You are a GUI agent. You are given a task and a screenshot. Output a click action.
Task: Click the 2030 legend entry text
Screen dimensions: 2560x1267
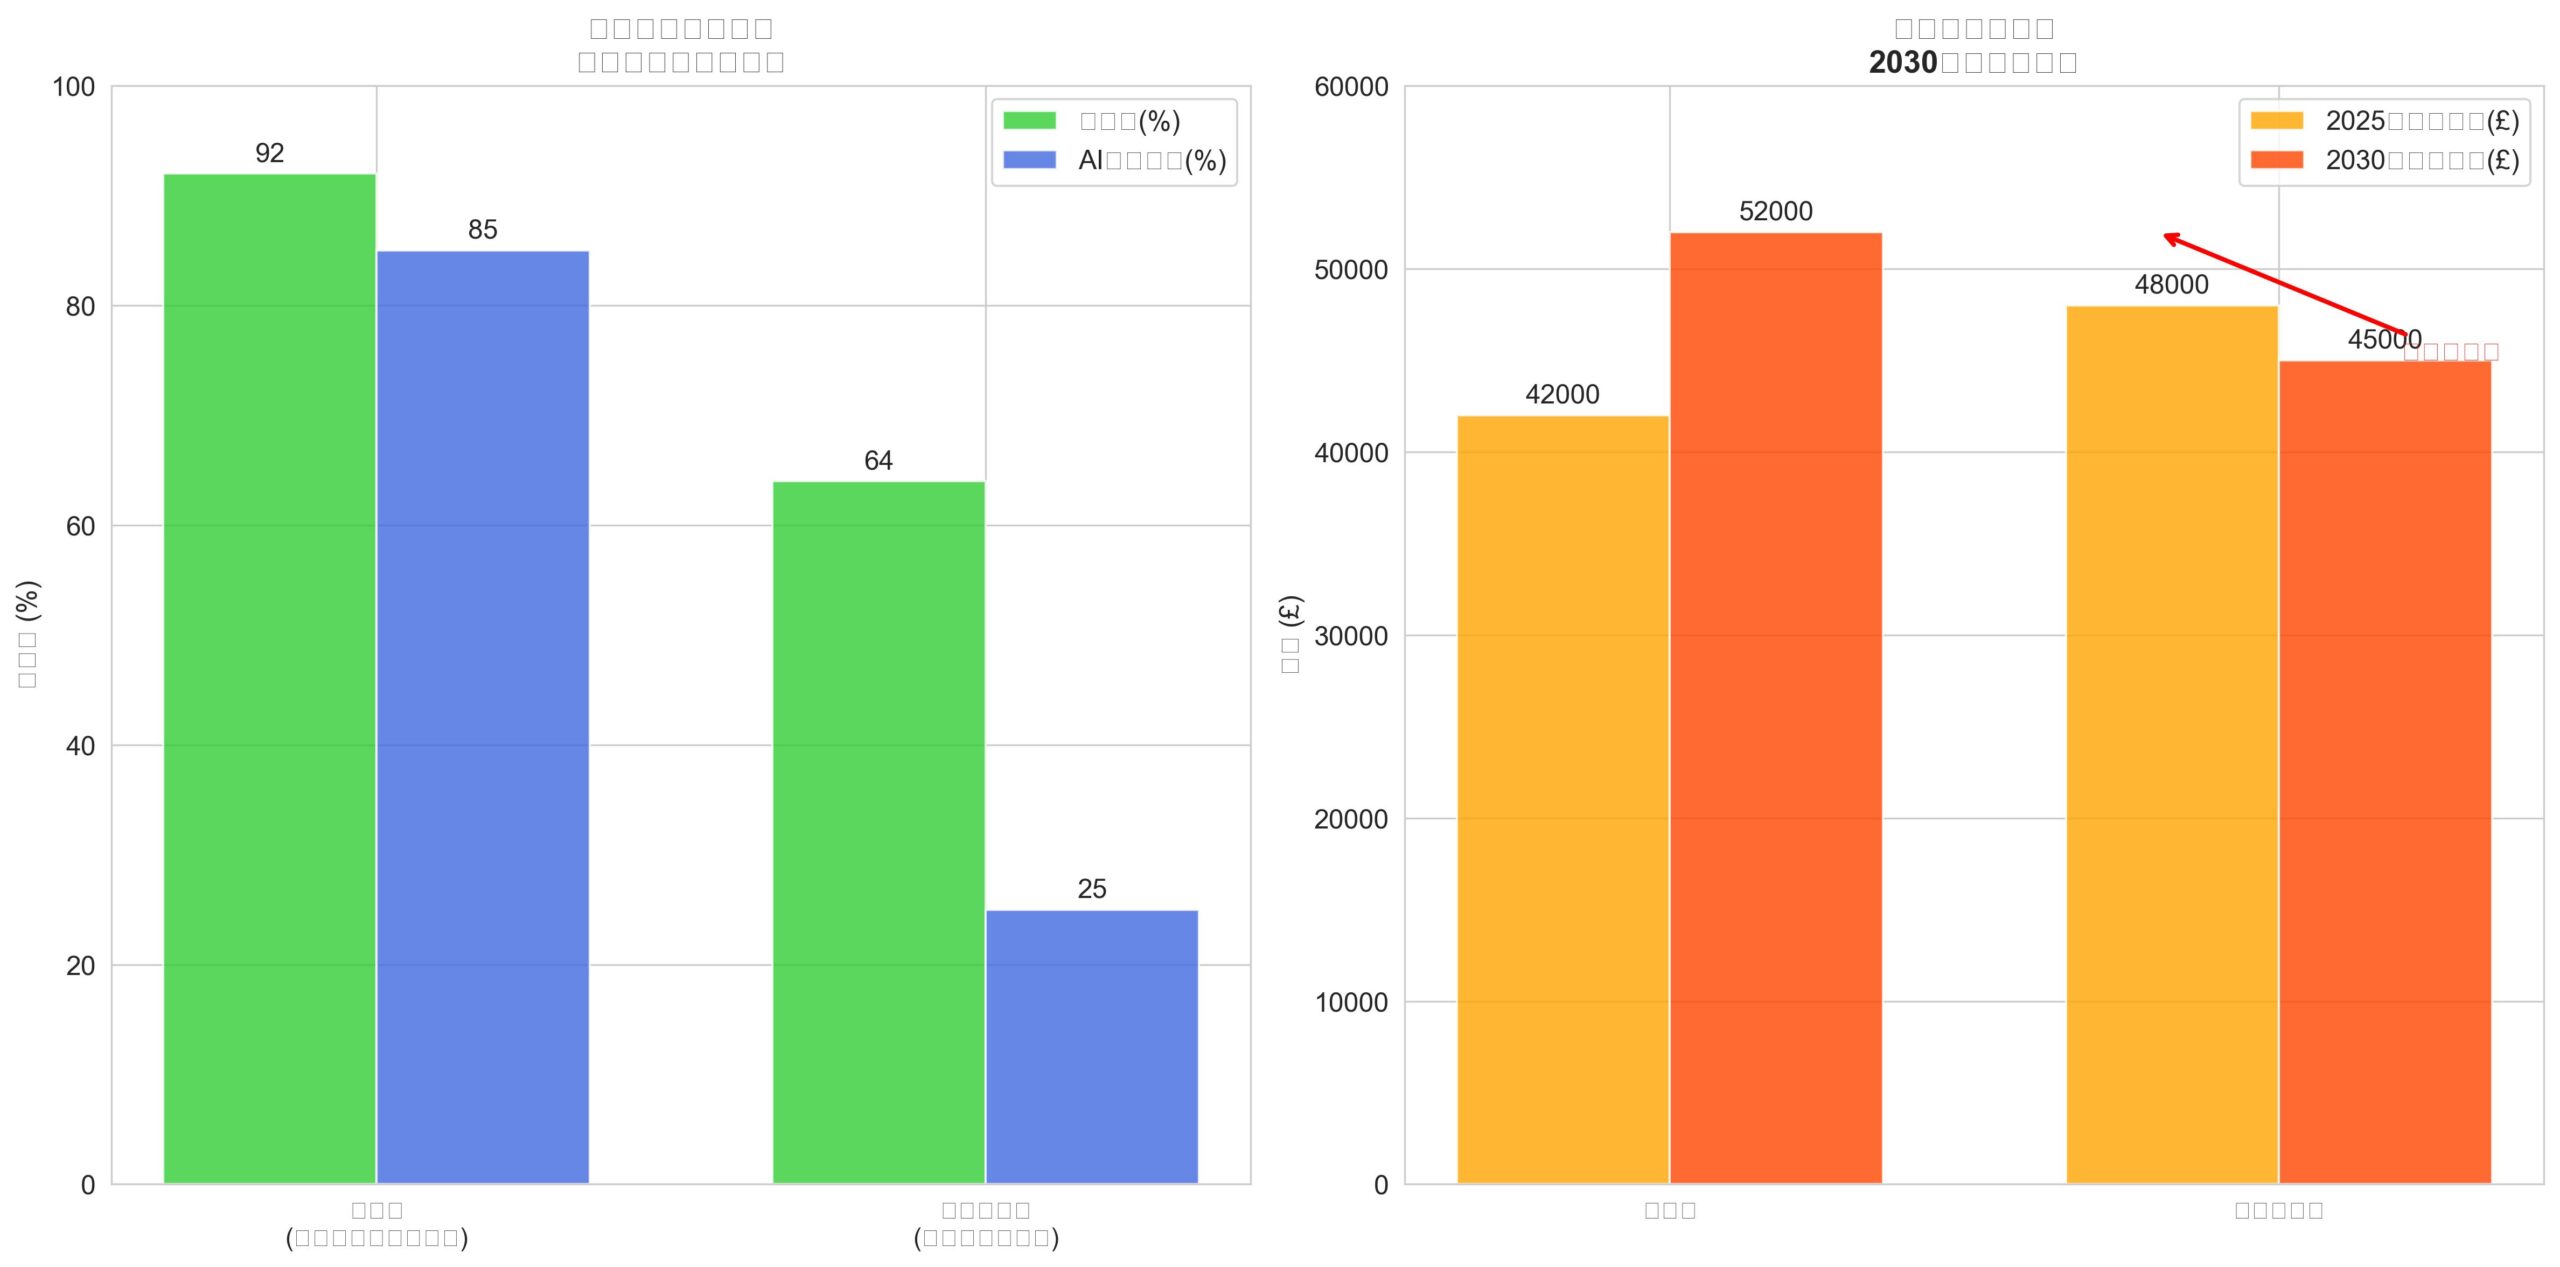(2421, 160)
